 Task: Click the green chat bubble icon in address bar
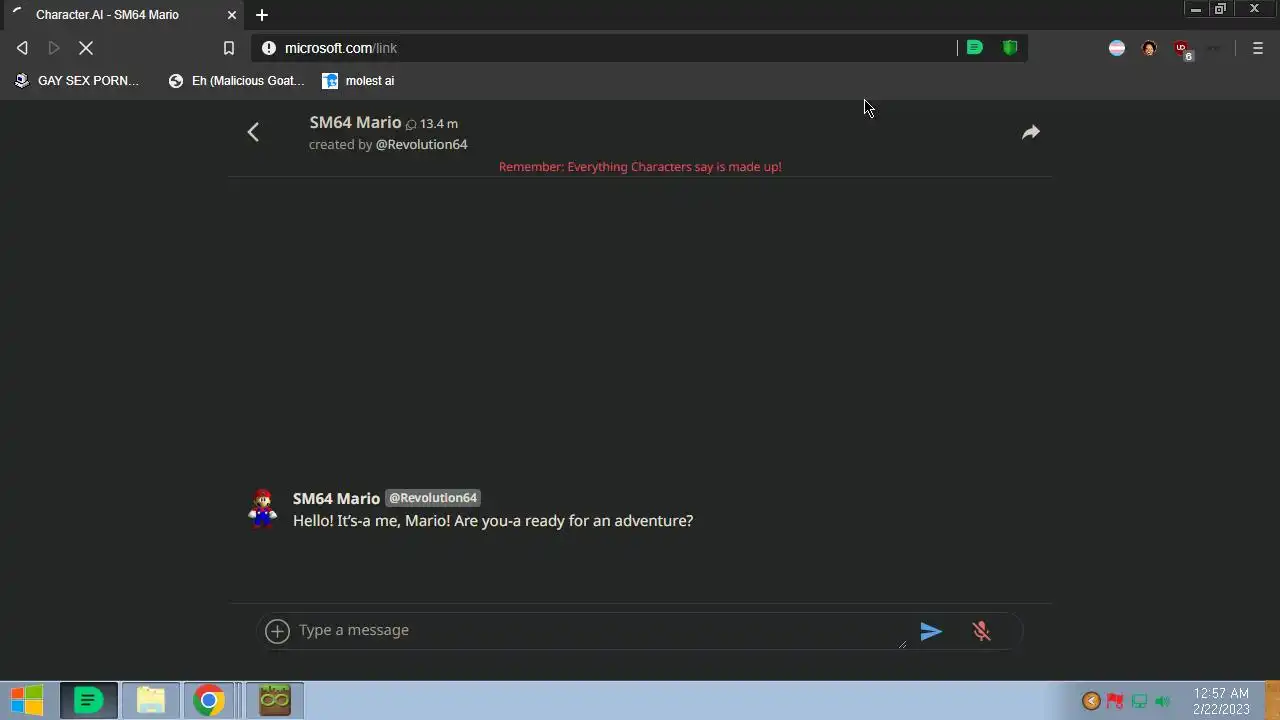point(974,48)
